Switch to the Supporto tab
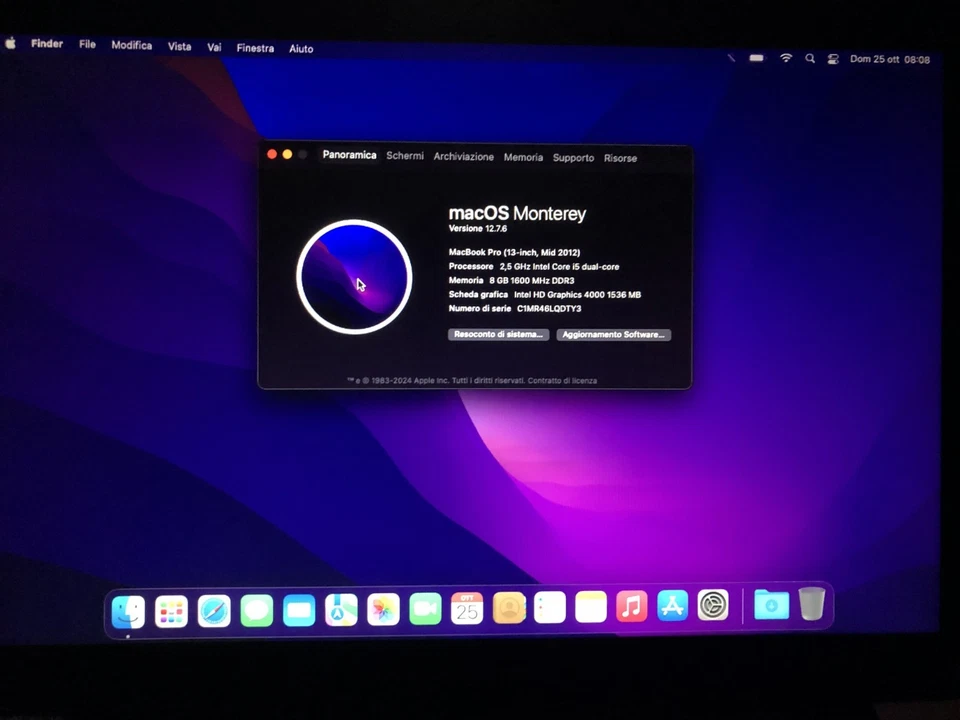The image size is (960, 720). 573,158
